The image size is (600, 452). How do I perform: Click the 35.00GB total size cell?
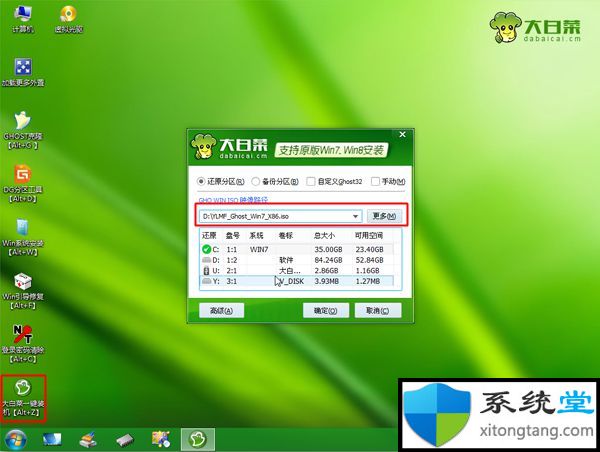coord(328,250)
